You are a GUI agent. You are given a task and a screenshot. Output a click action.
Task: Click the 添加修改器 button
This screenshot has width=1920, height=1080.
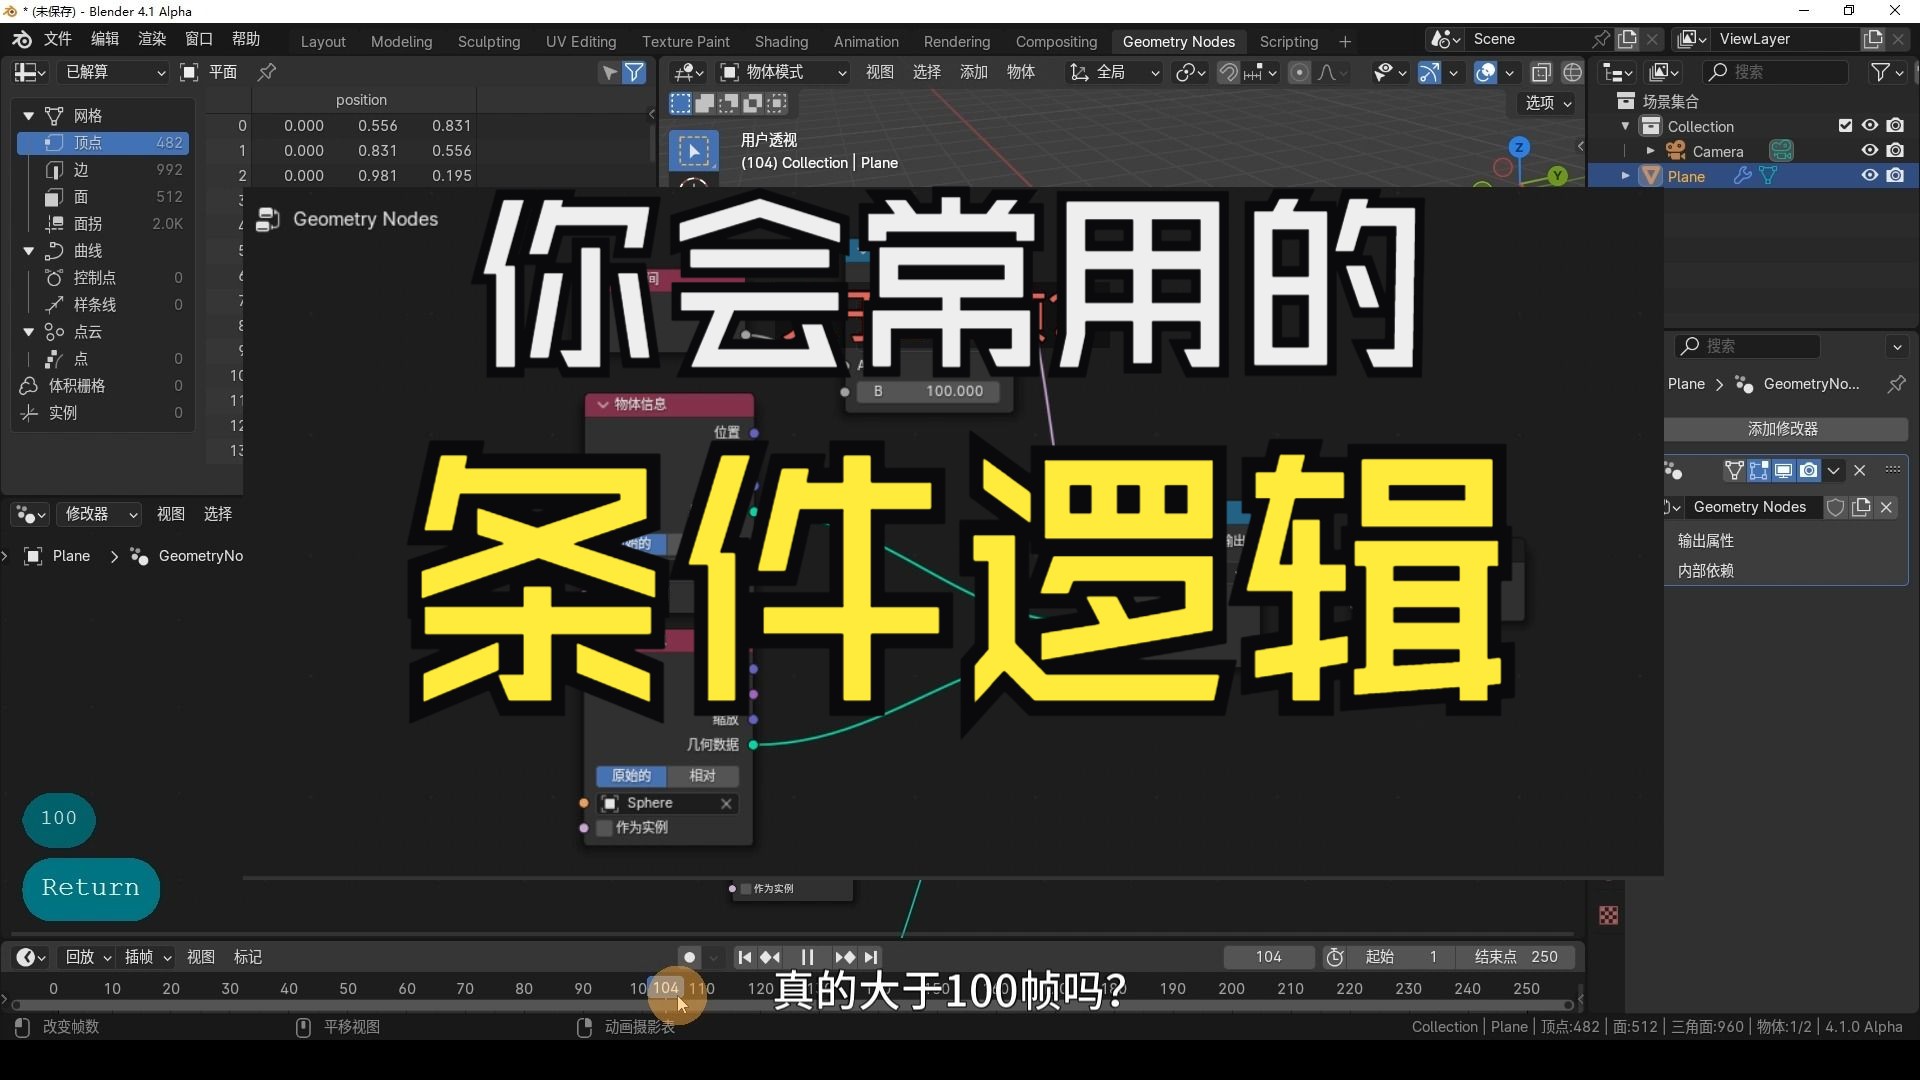(1782, 429)
